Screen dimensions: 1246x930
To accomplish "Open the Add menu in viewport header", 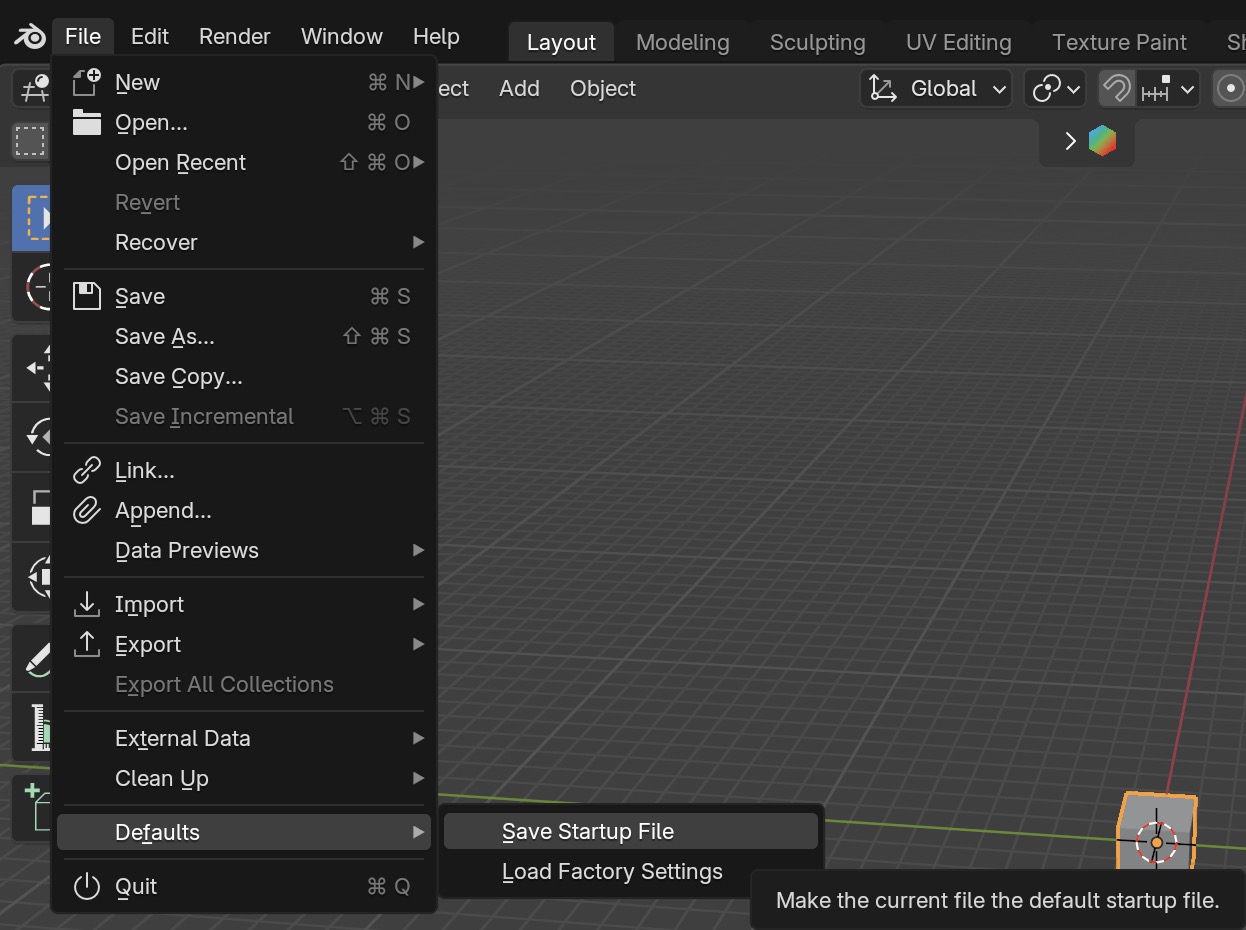I will pyautogui.click(x=519, y=89).
